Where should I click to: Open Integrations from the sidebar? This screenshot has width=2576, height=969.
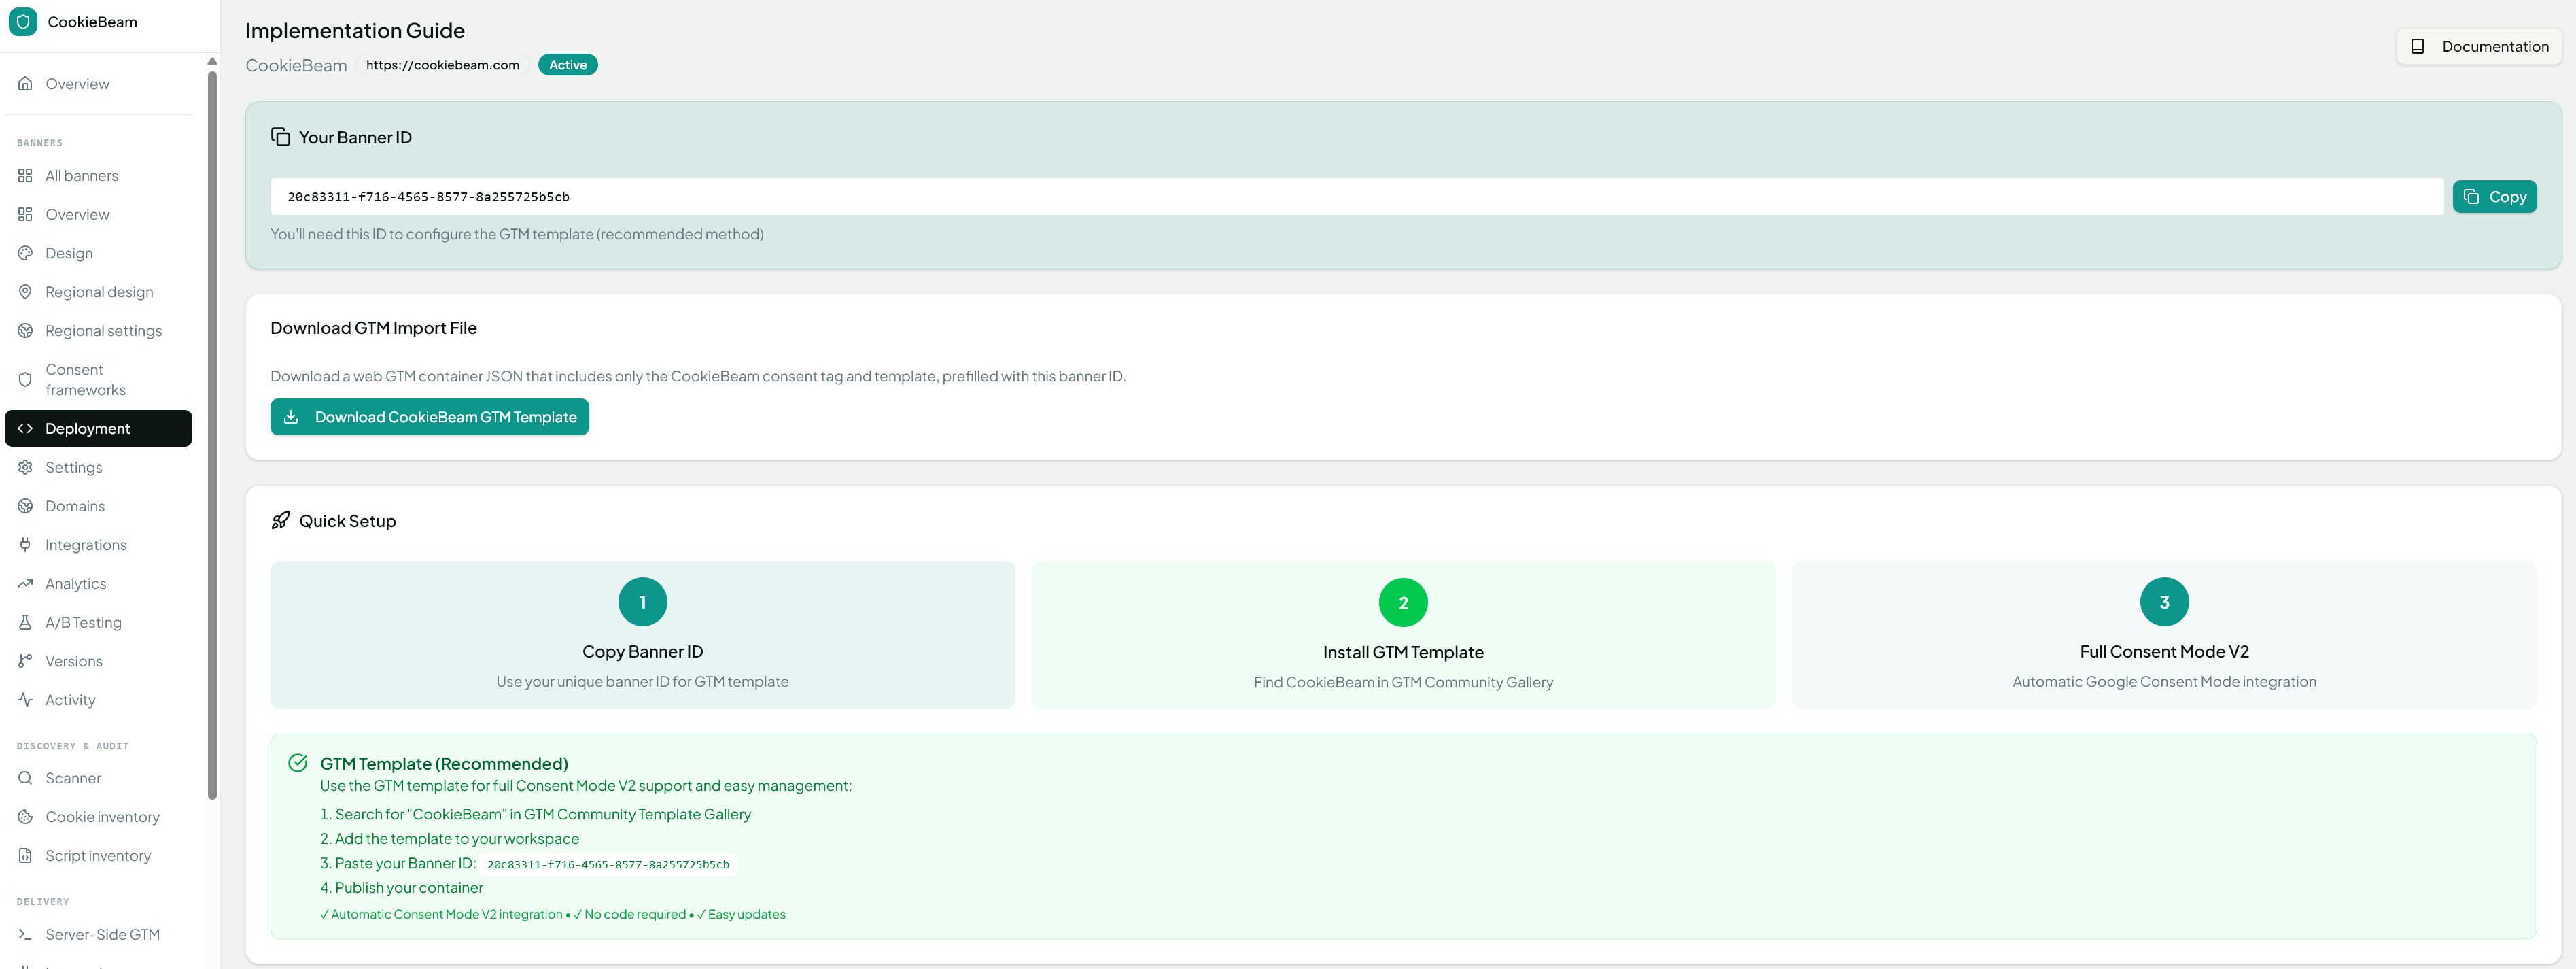pyautogui.click(x=98, y=545)
